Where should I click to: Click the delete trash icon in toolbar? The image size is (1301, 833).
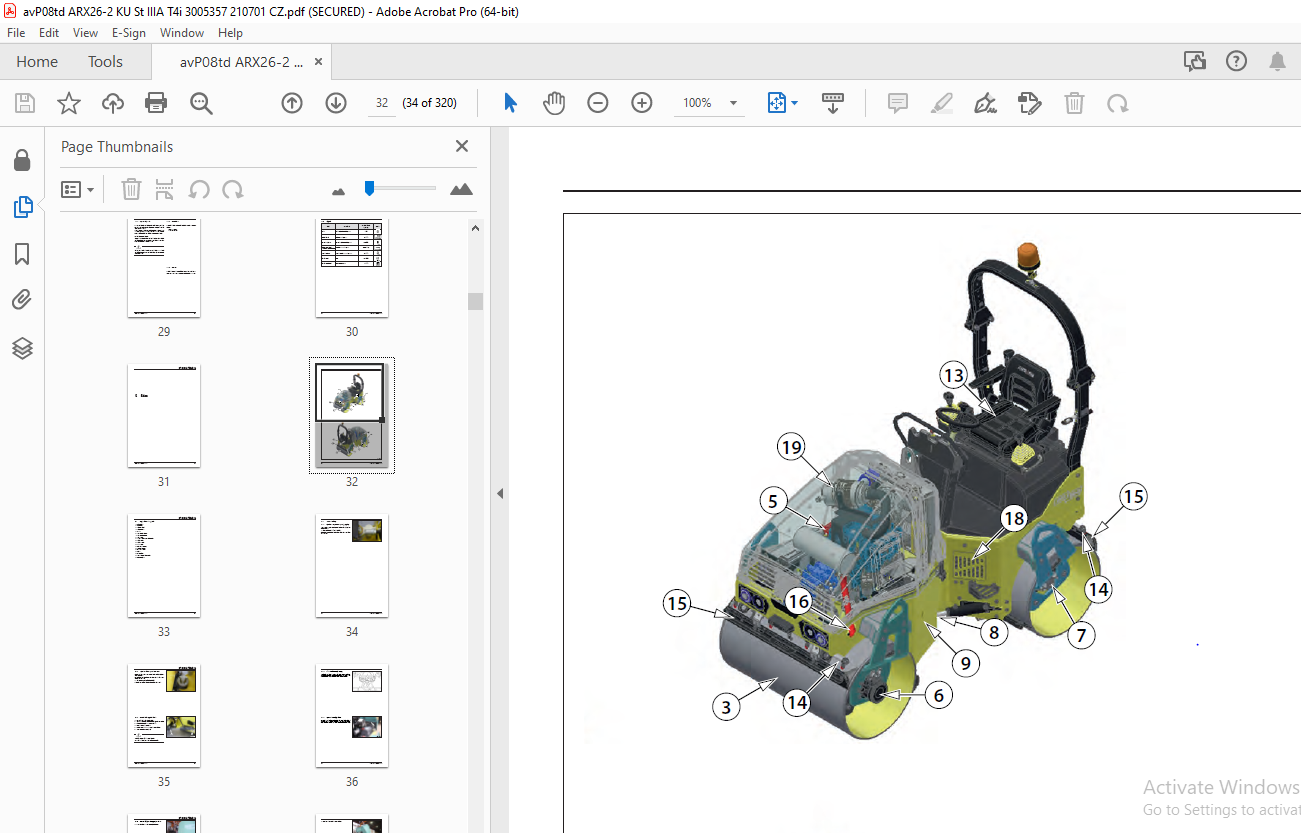(1074, 103)
